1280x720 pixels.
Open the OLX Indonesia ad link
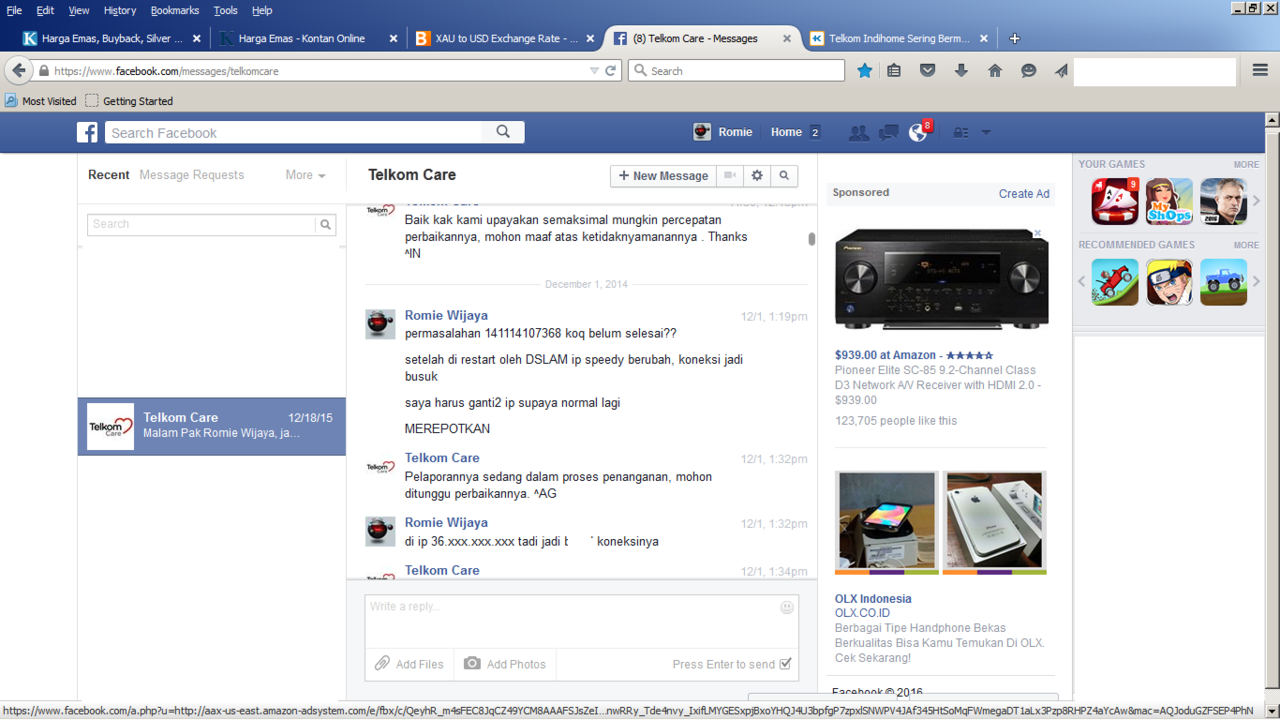873,599
